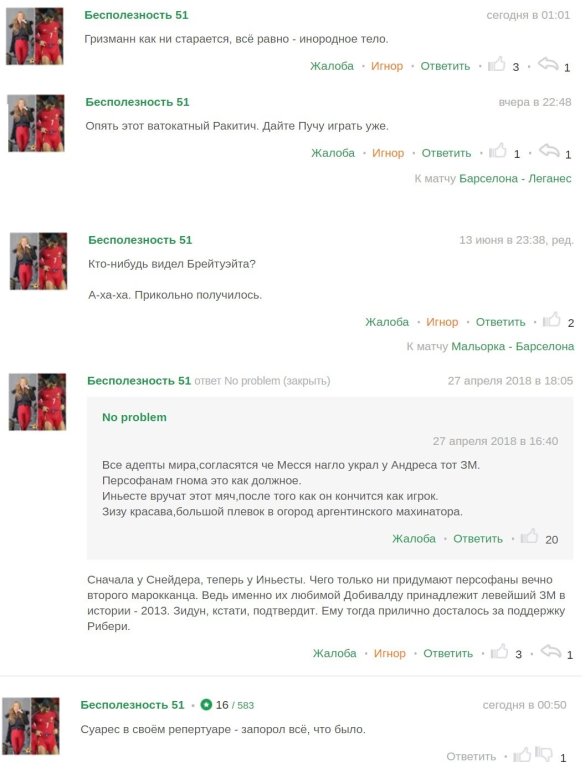Ignore user on the Ракитич comment
Image resolution: width=585 pixels, height=778 pixels.
click(388, 153)
